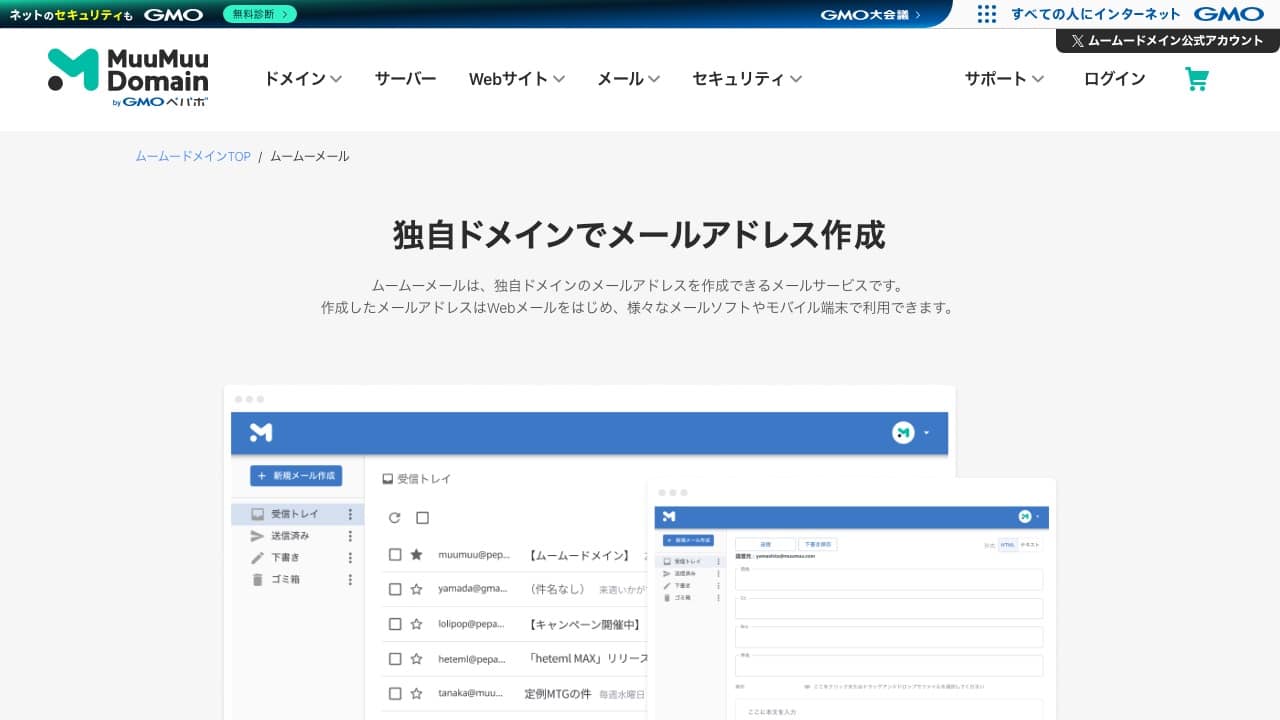Open more options for 下書き folder
This screenshot has width=1280, height=720.
[x=350, y=558]
